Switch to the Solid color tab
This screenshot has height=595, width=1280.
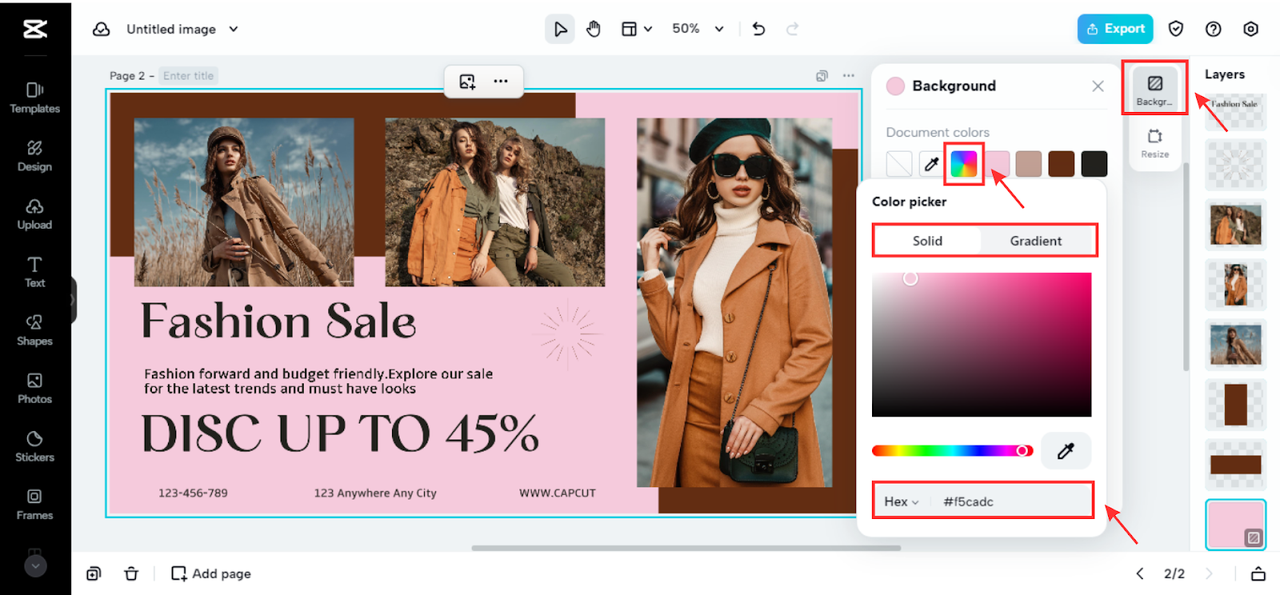coord(927,241)
